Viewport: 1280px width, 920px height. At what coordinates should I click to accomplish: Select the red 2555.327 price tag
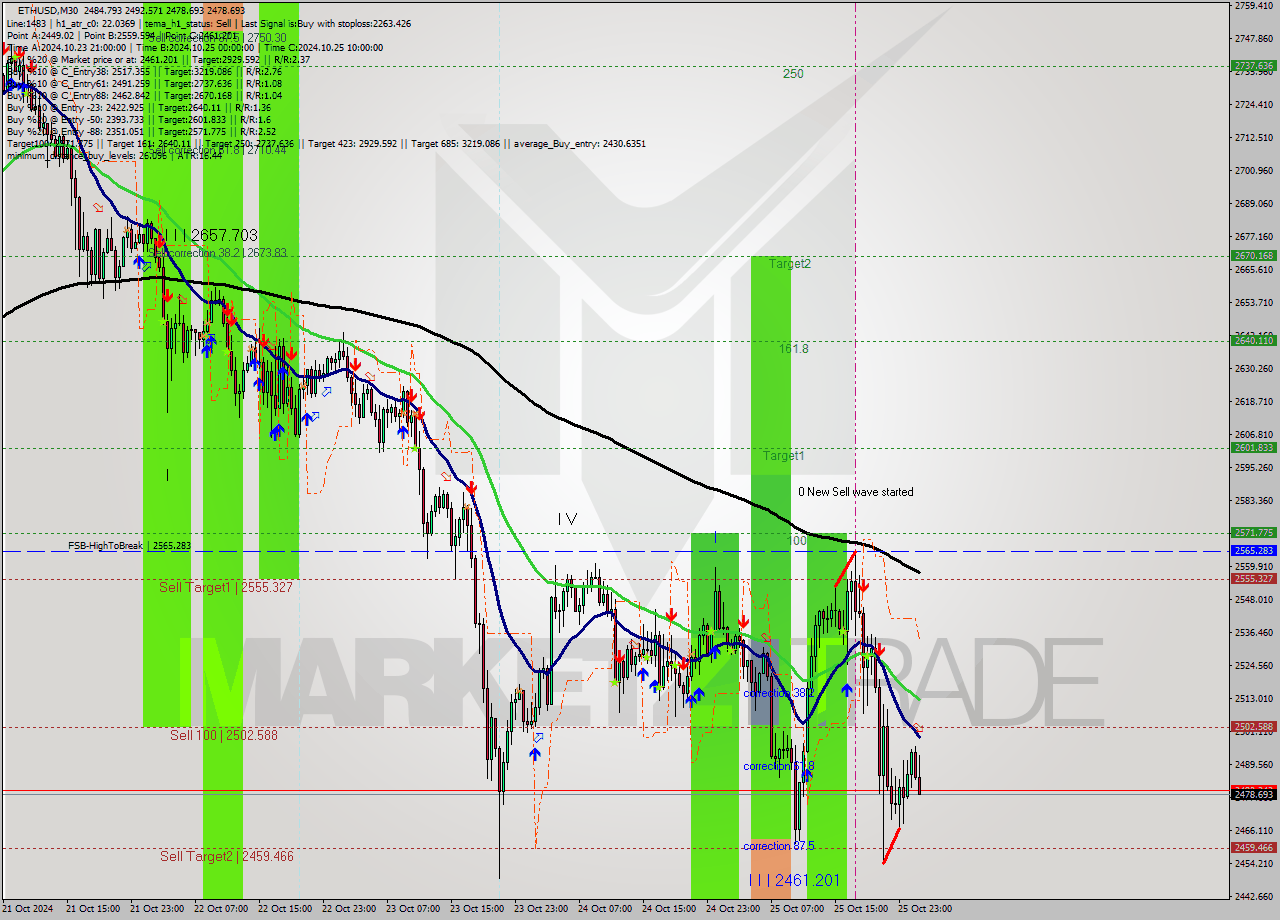tap(1254, 579)
